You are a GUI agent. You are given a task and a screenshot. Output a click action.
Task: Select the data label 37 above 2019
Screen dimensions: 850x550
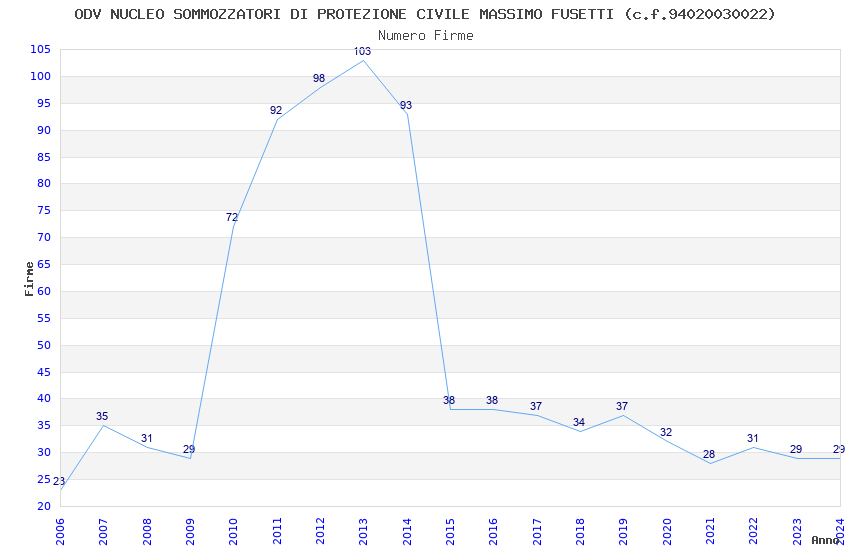click(622, 406)
